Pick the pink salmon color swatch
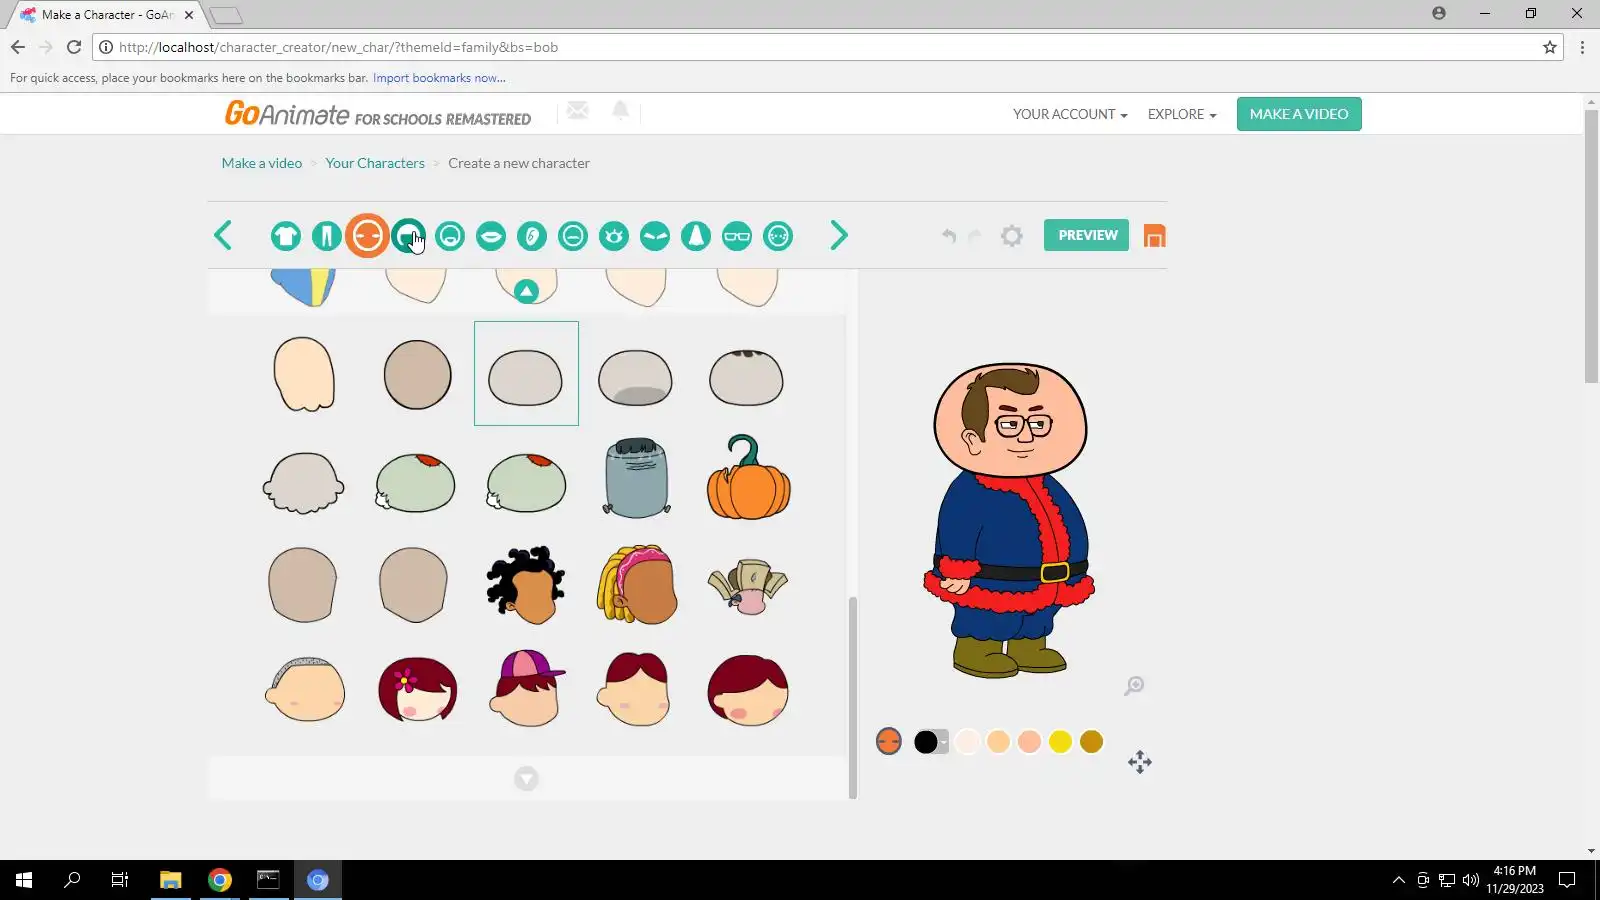 point(1029,741)
